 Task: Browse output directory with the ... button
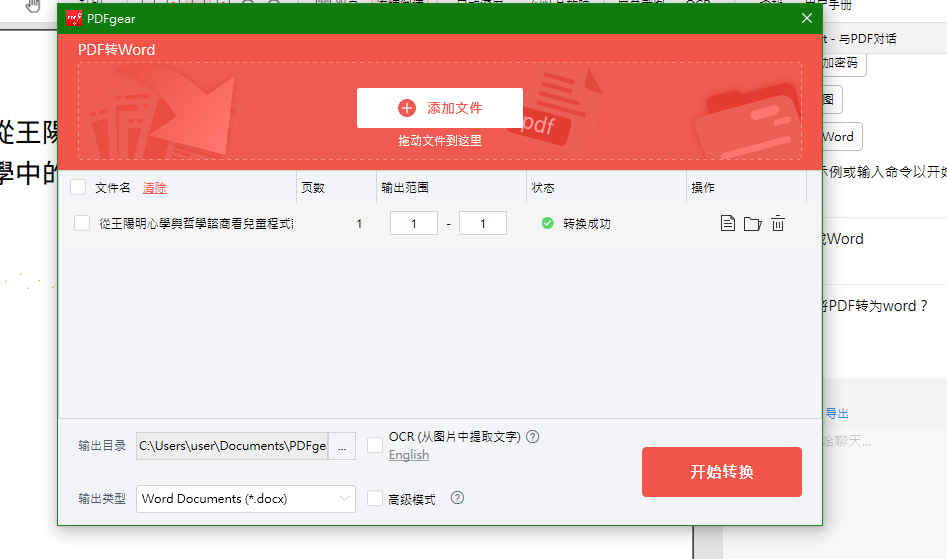pyautogui.click(x=342, y=446)
